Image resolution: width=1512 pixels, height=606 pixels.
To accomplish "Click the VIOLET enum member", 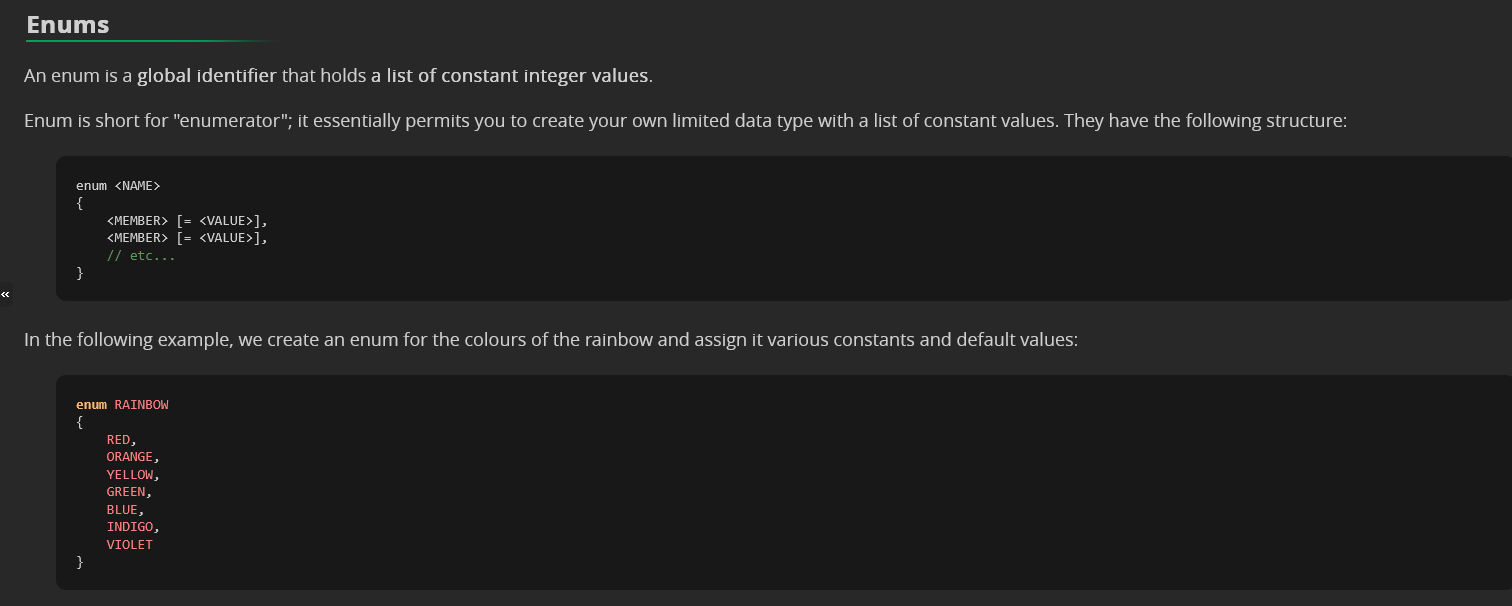I will point(130,545).
